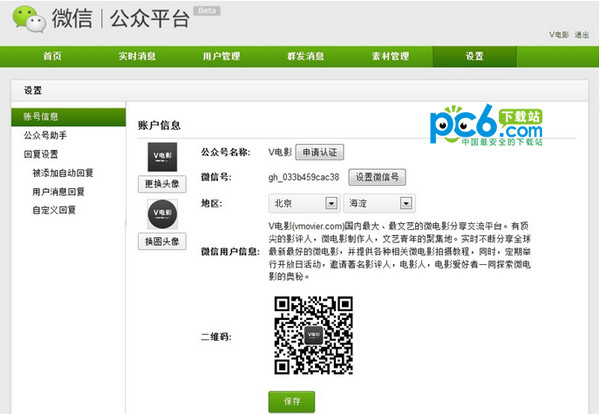The image size is (600, 414).
Task: Click the 二维码 label
Action: point(216,337)
